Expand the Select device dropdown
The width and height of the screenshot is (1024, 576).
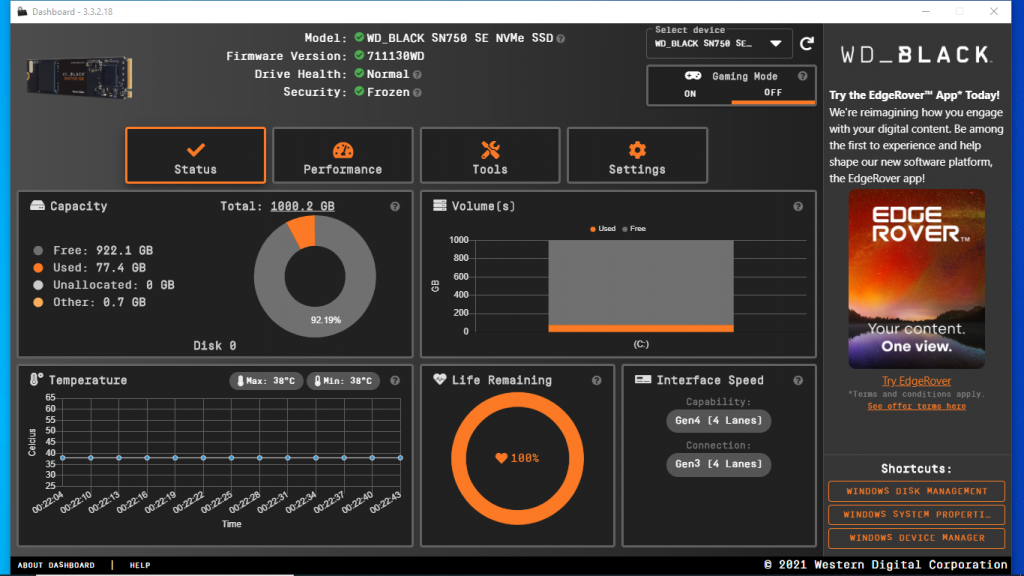775,44
